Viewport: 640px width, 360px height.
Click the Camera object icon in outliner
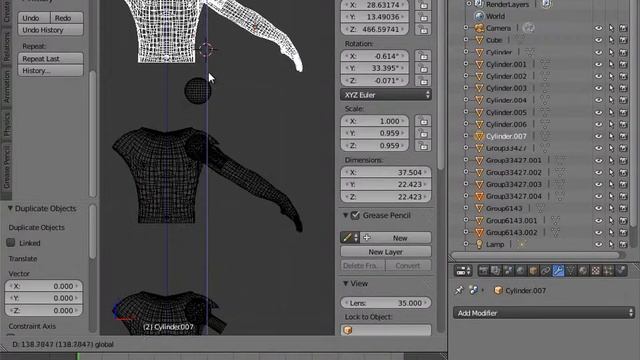[x=479, y=28]
